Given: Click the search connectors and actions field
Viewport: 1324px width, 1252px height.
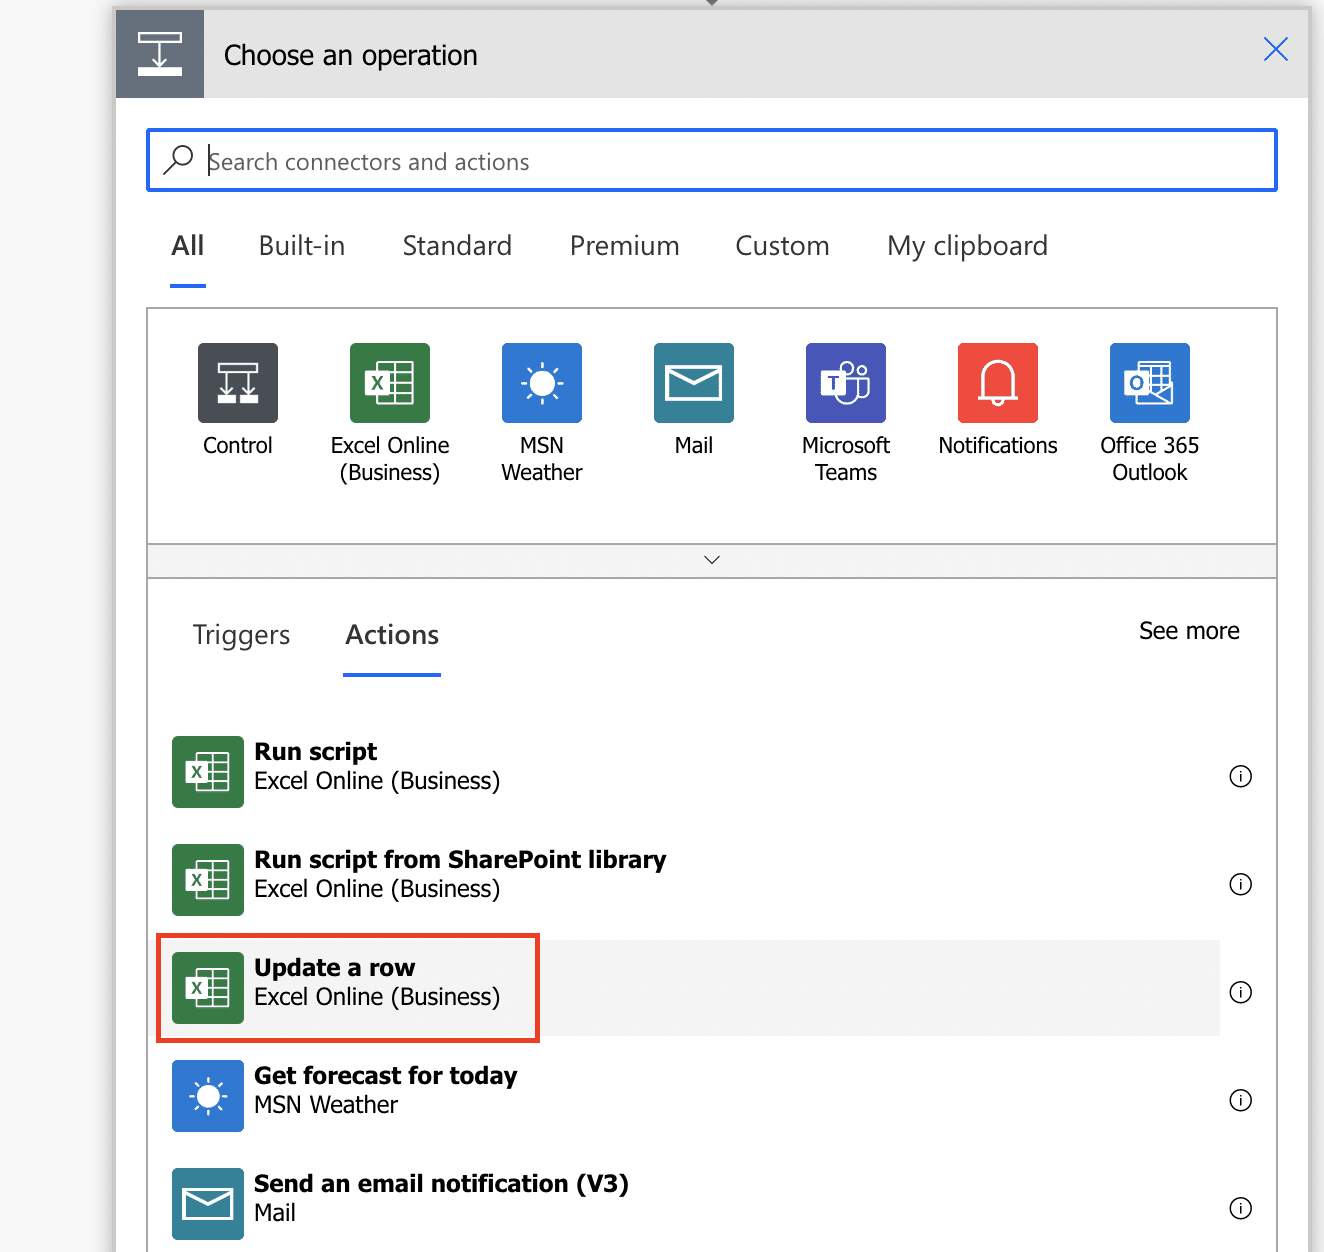Looking at the screenshot, I should 712,161.
